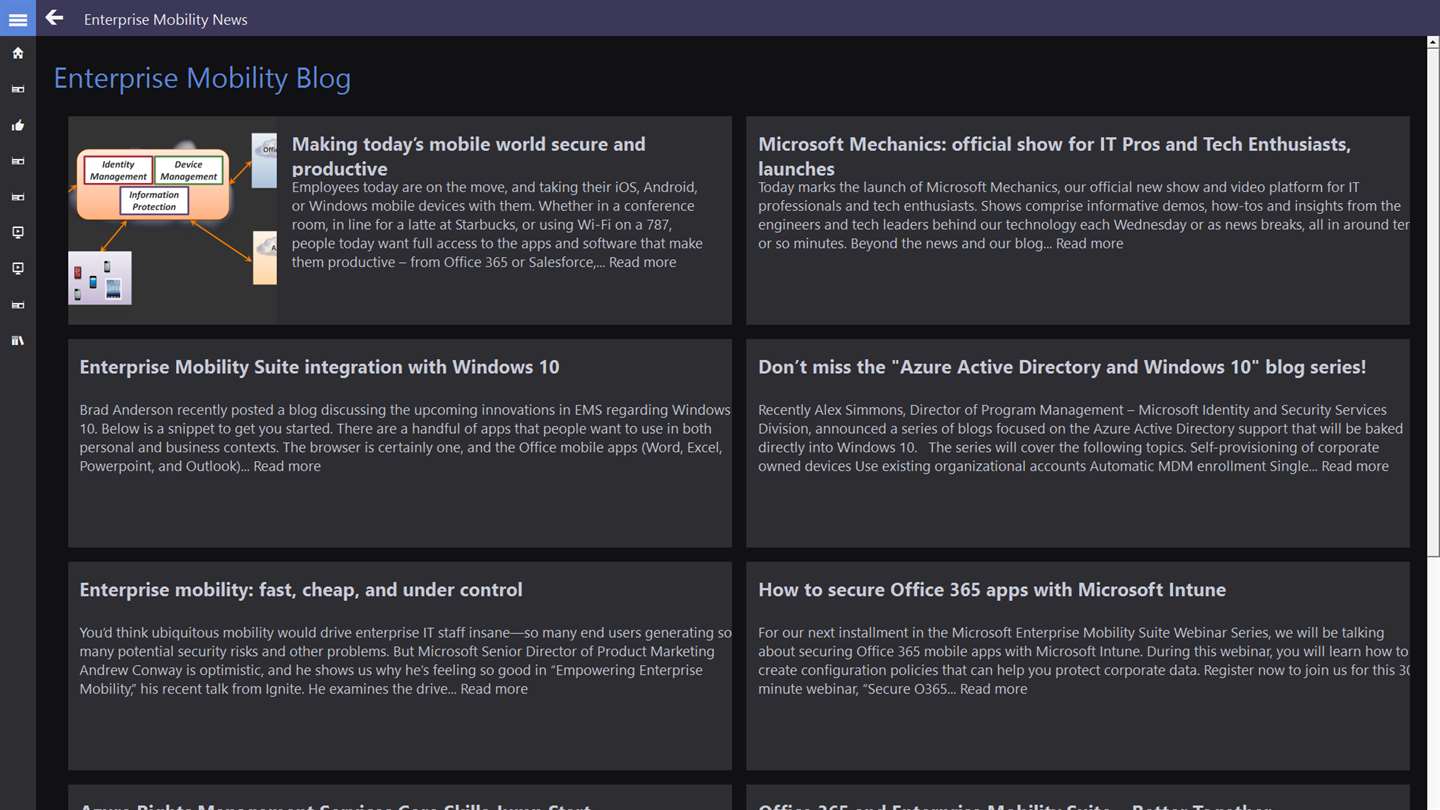Read more about Azure Active Directory blog series
Viewport: 1440px width, 810px height.
tap(1355, 466)
